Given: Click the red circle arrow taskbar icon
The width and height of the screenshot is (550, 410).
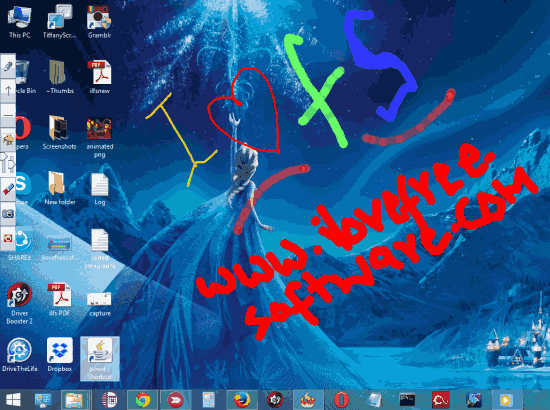Looking at the screenshot, I should point(175,400).
